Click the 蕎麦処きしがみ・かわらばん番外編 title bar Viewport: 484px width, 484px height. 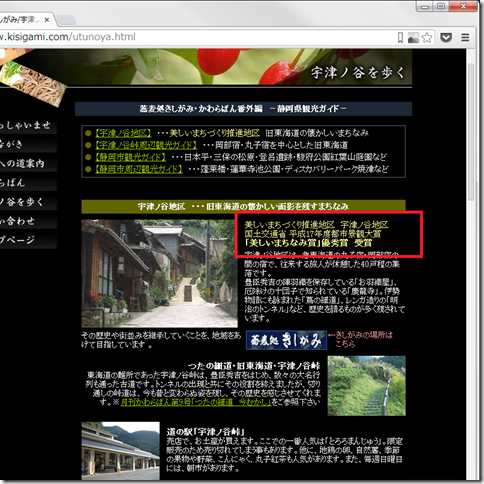[243, 109]
